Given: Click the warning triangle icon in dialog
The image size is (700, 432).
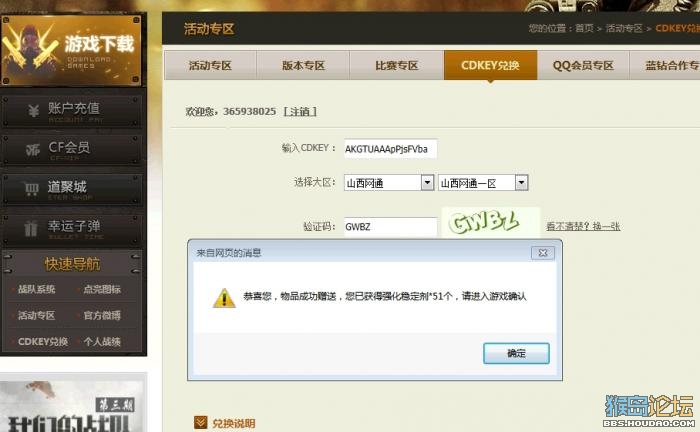Looking at the screenshot, I should (x=224, y=298).
